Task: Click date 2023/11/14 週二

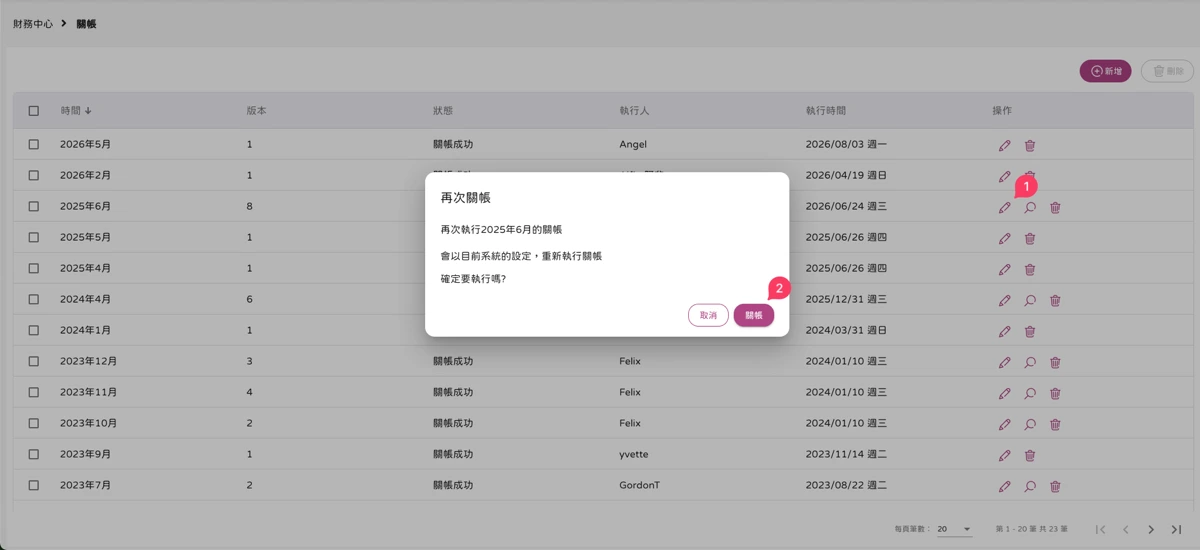Action: (x=846, y=454)
